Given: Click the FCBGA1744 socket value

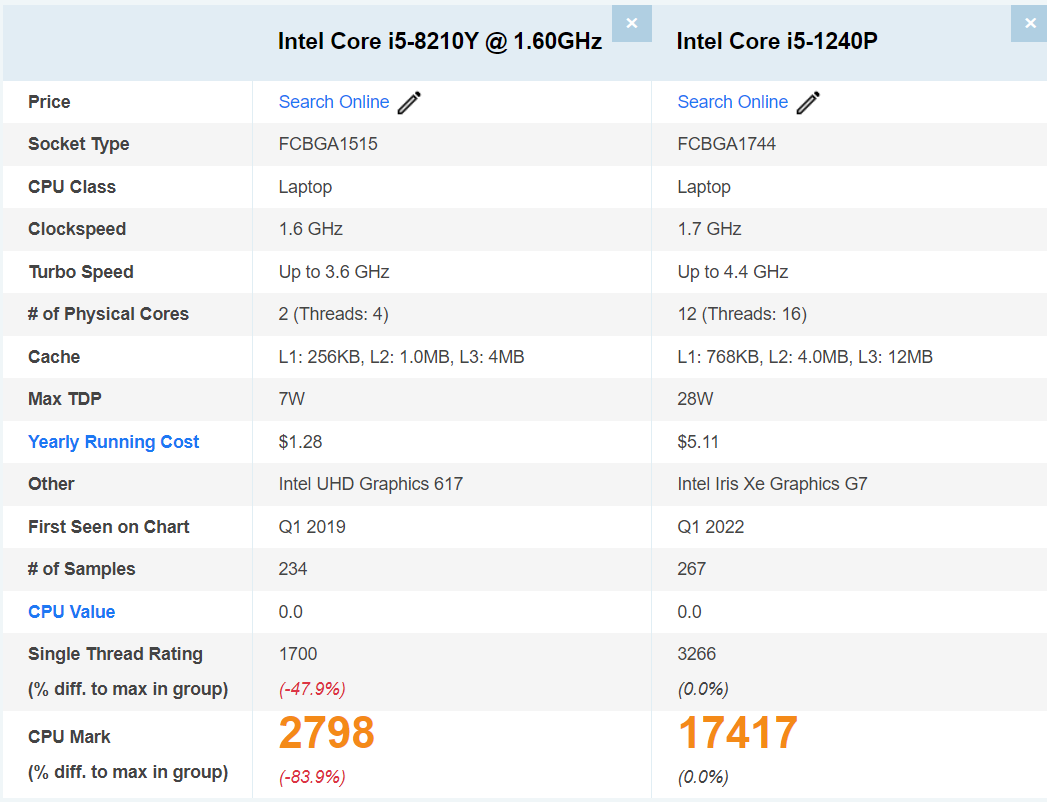Looking at the screenshot, I should point(726,144).
